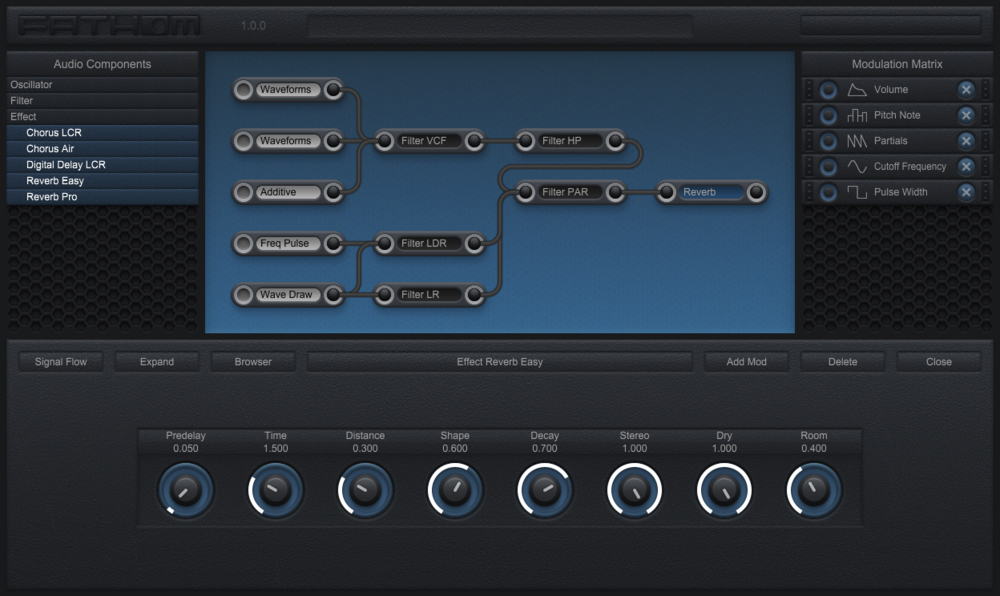Screen dimensions: 1000x596
Task: Select the Additive oscillator node
Action: [x=288, y=192]
